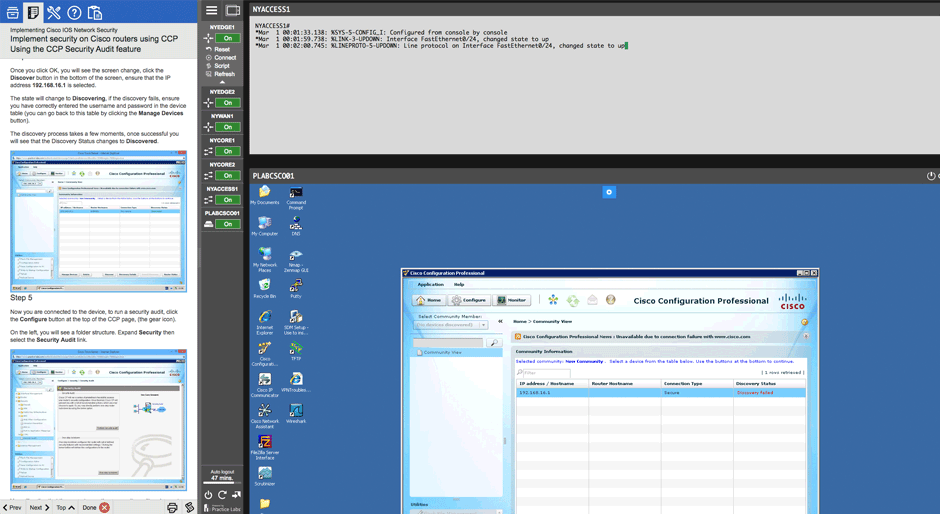This screenshot has width=940, height=514.
Task: Toggle NYCORE2 power On button
Action: point(228,176)
